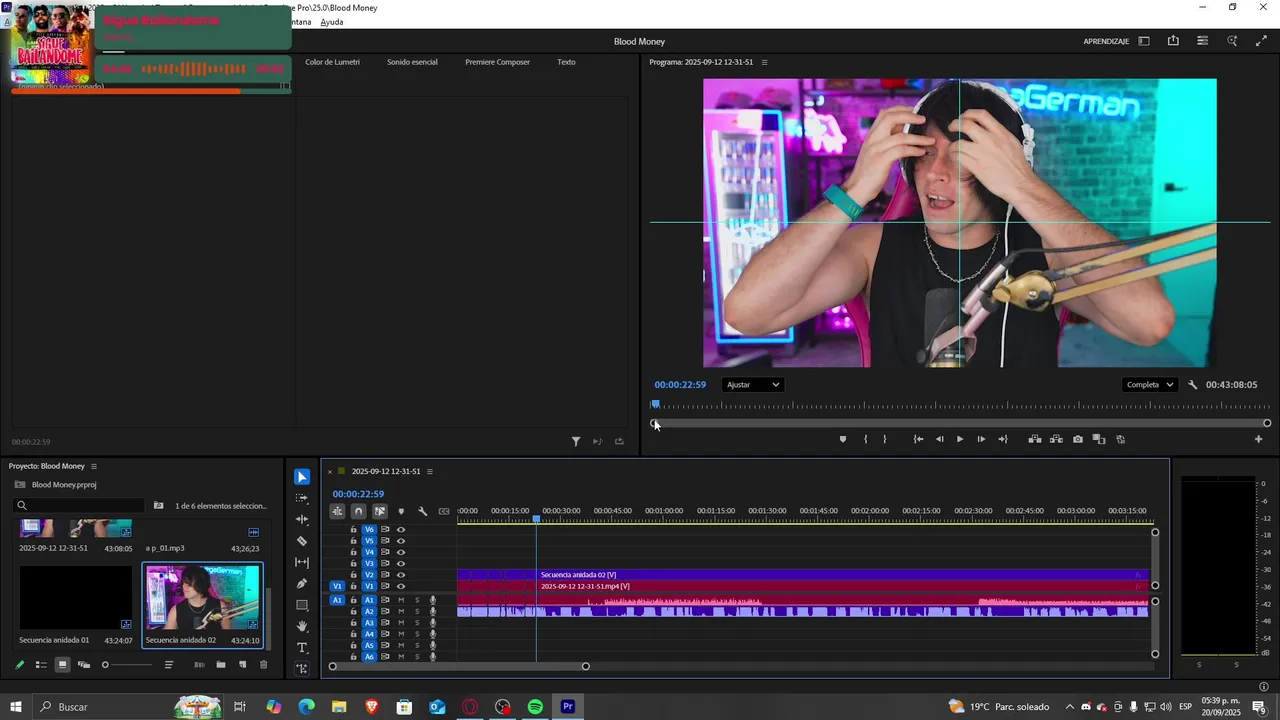Toggle lock on track V3

coord(353,563)
